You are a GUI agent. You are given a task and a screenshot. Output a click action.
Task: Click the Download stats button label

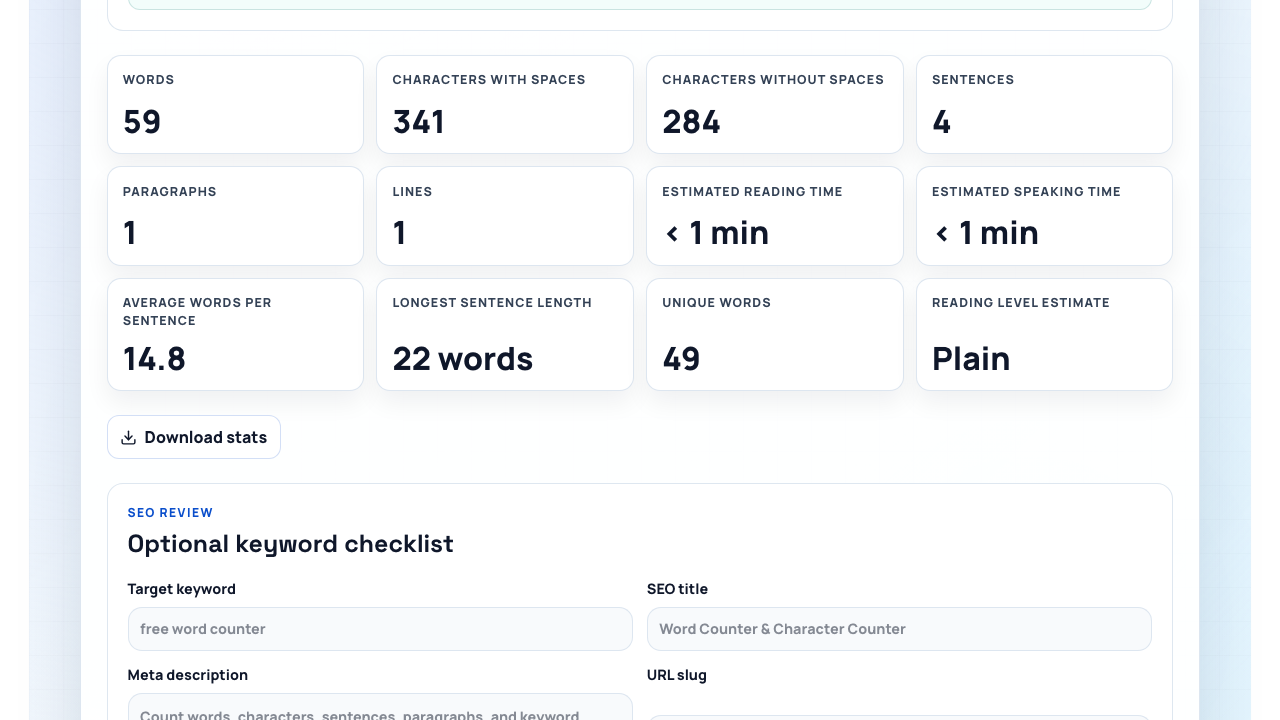[x=206, y=437]
